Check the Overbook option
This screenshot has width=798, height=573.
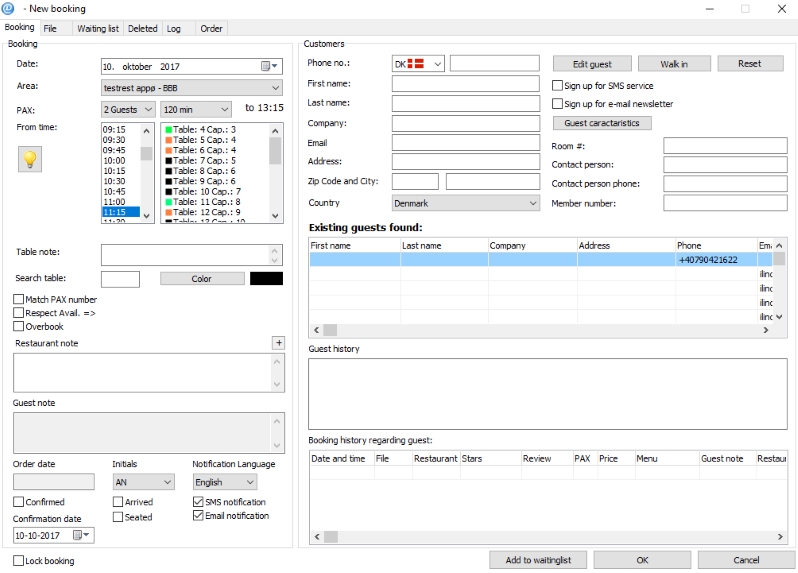tap(18, 326)
